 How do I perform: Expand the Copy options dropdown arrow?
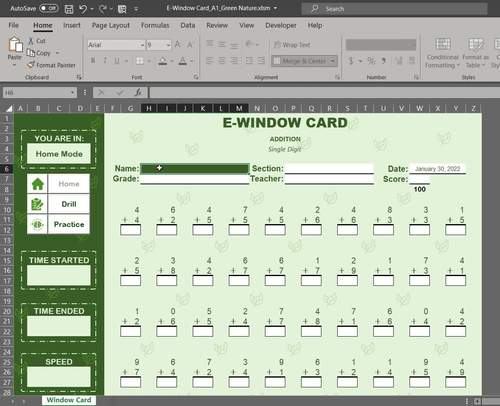click(57, 53)
